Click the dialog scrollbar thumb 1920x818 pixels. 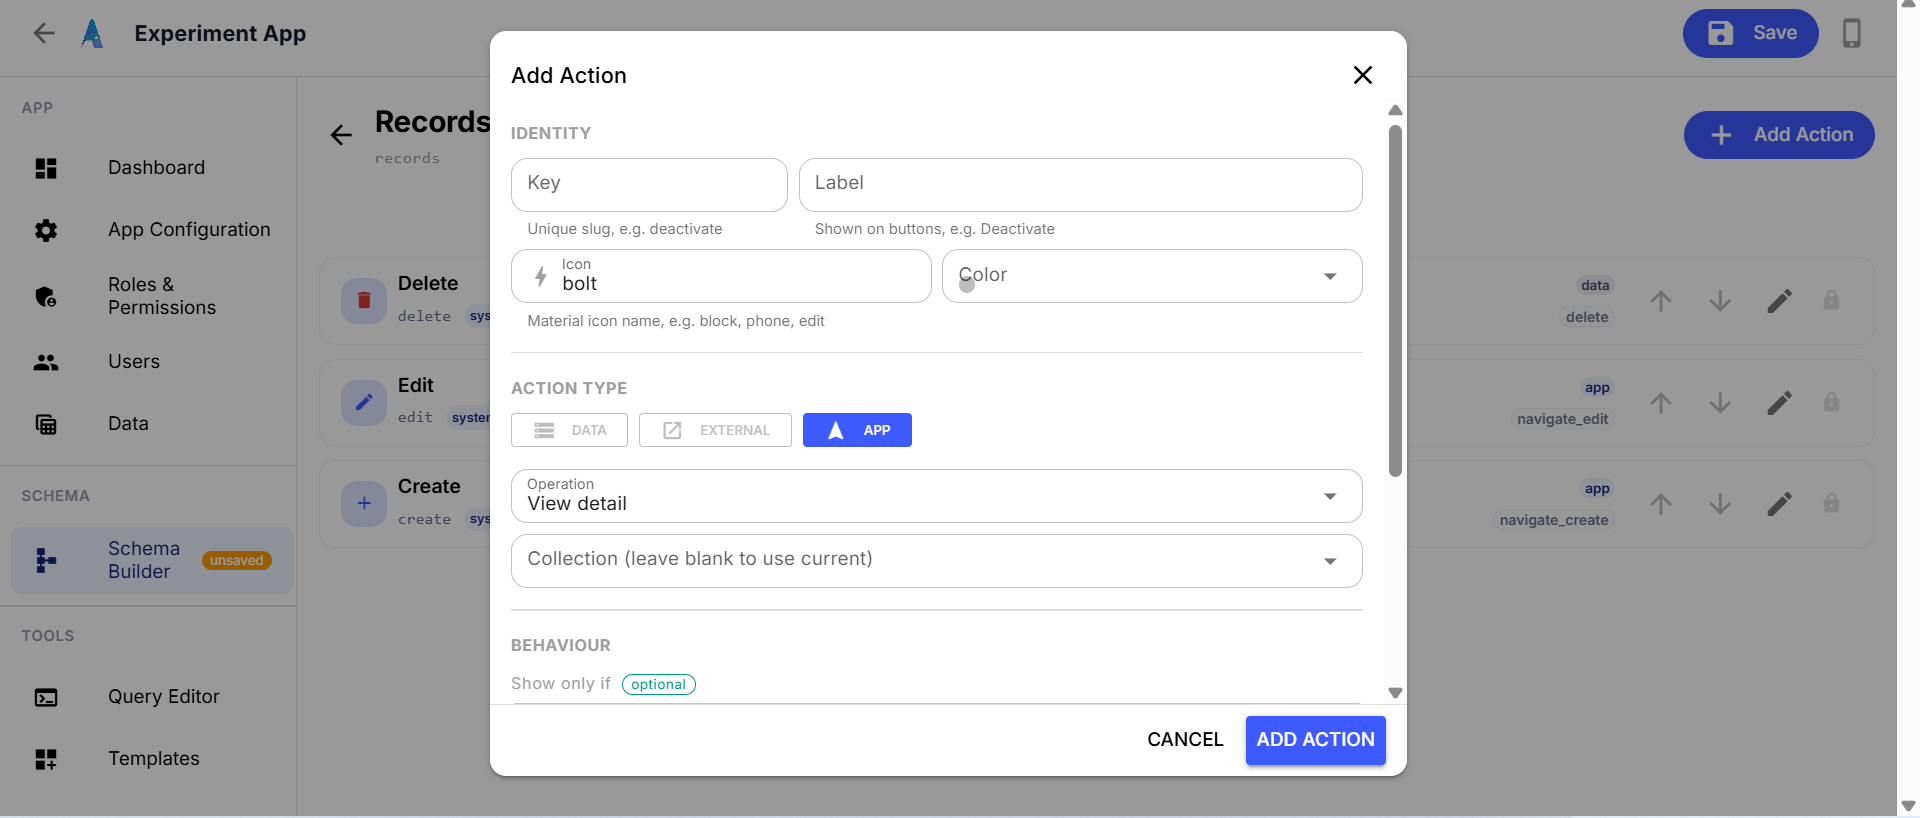[1395, 300]
